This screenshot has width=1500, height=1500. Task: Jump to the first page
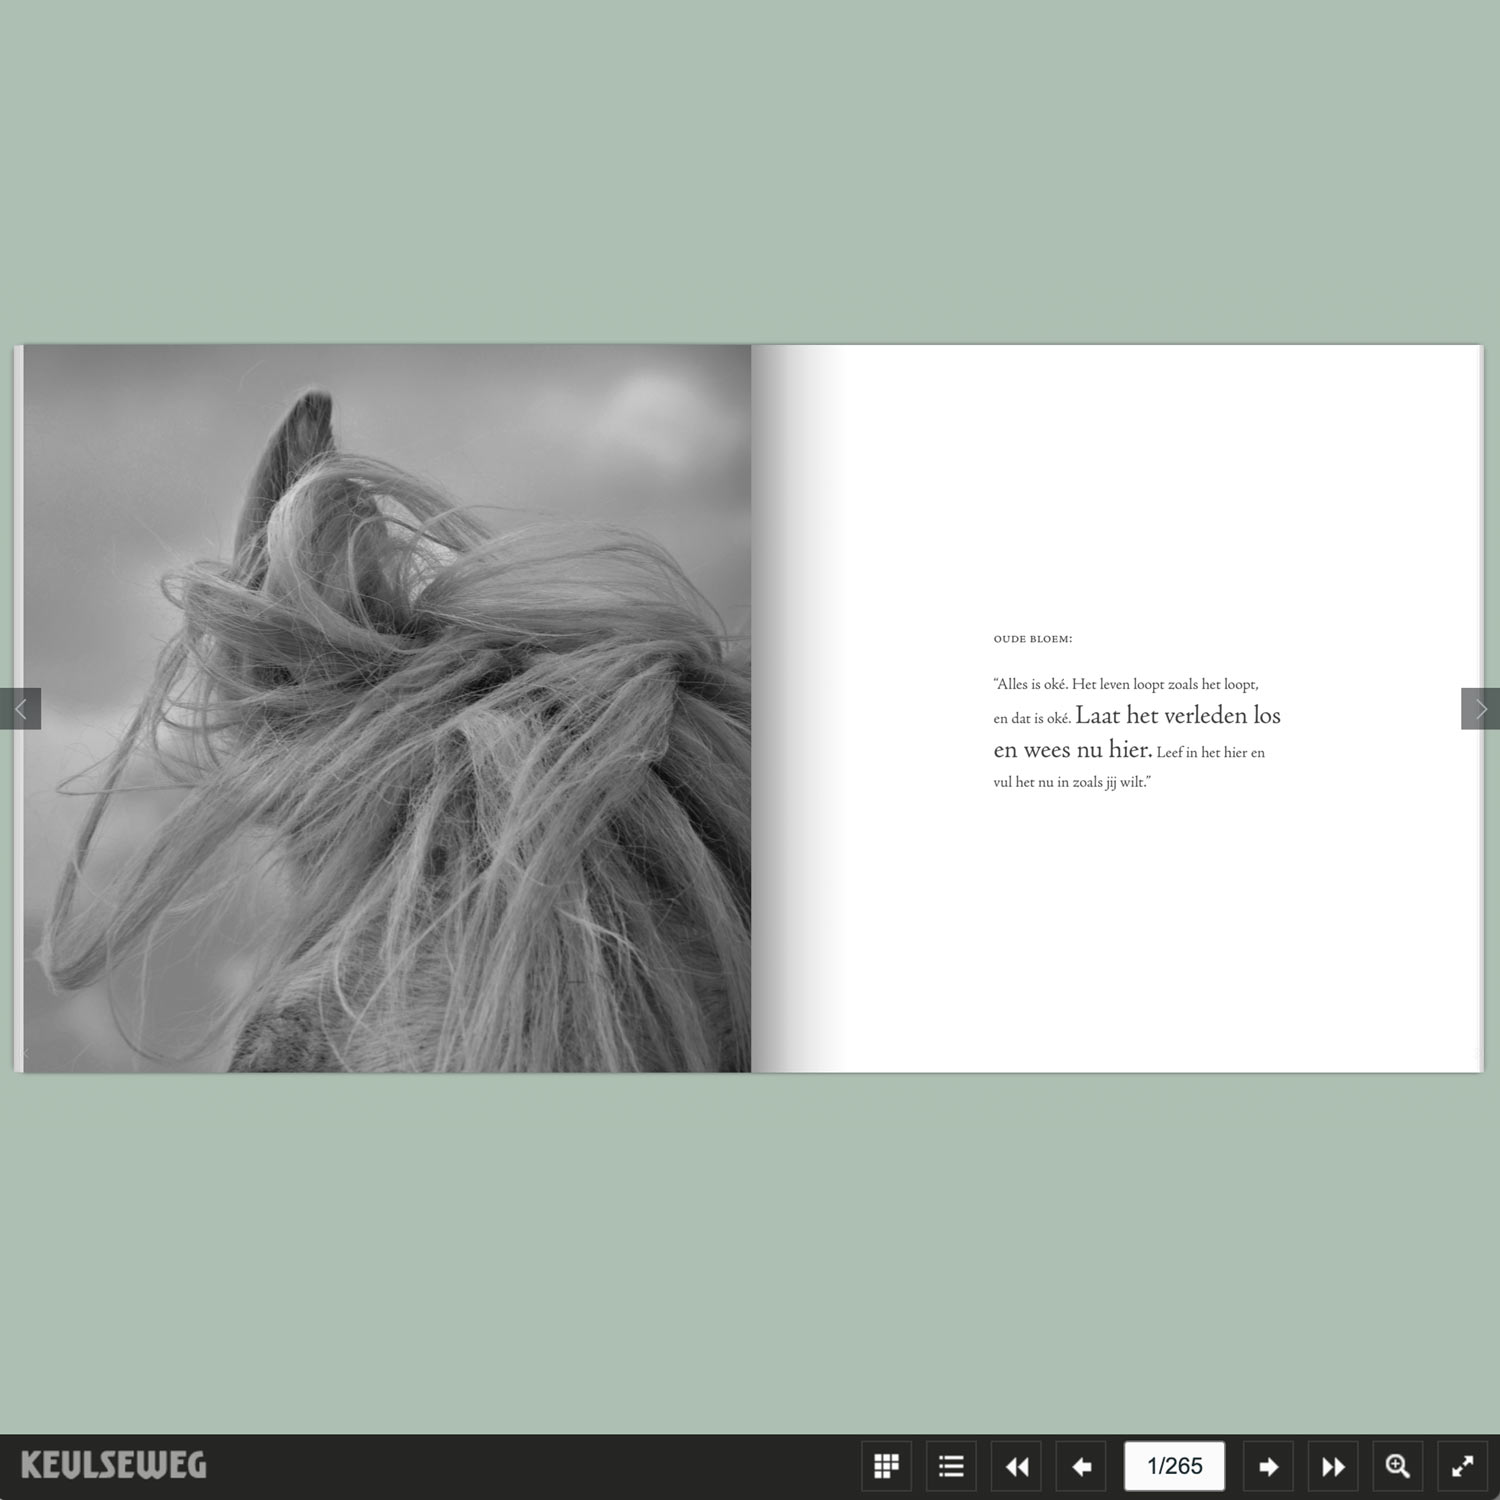coord(1016,1466)
